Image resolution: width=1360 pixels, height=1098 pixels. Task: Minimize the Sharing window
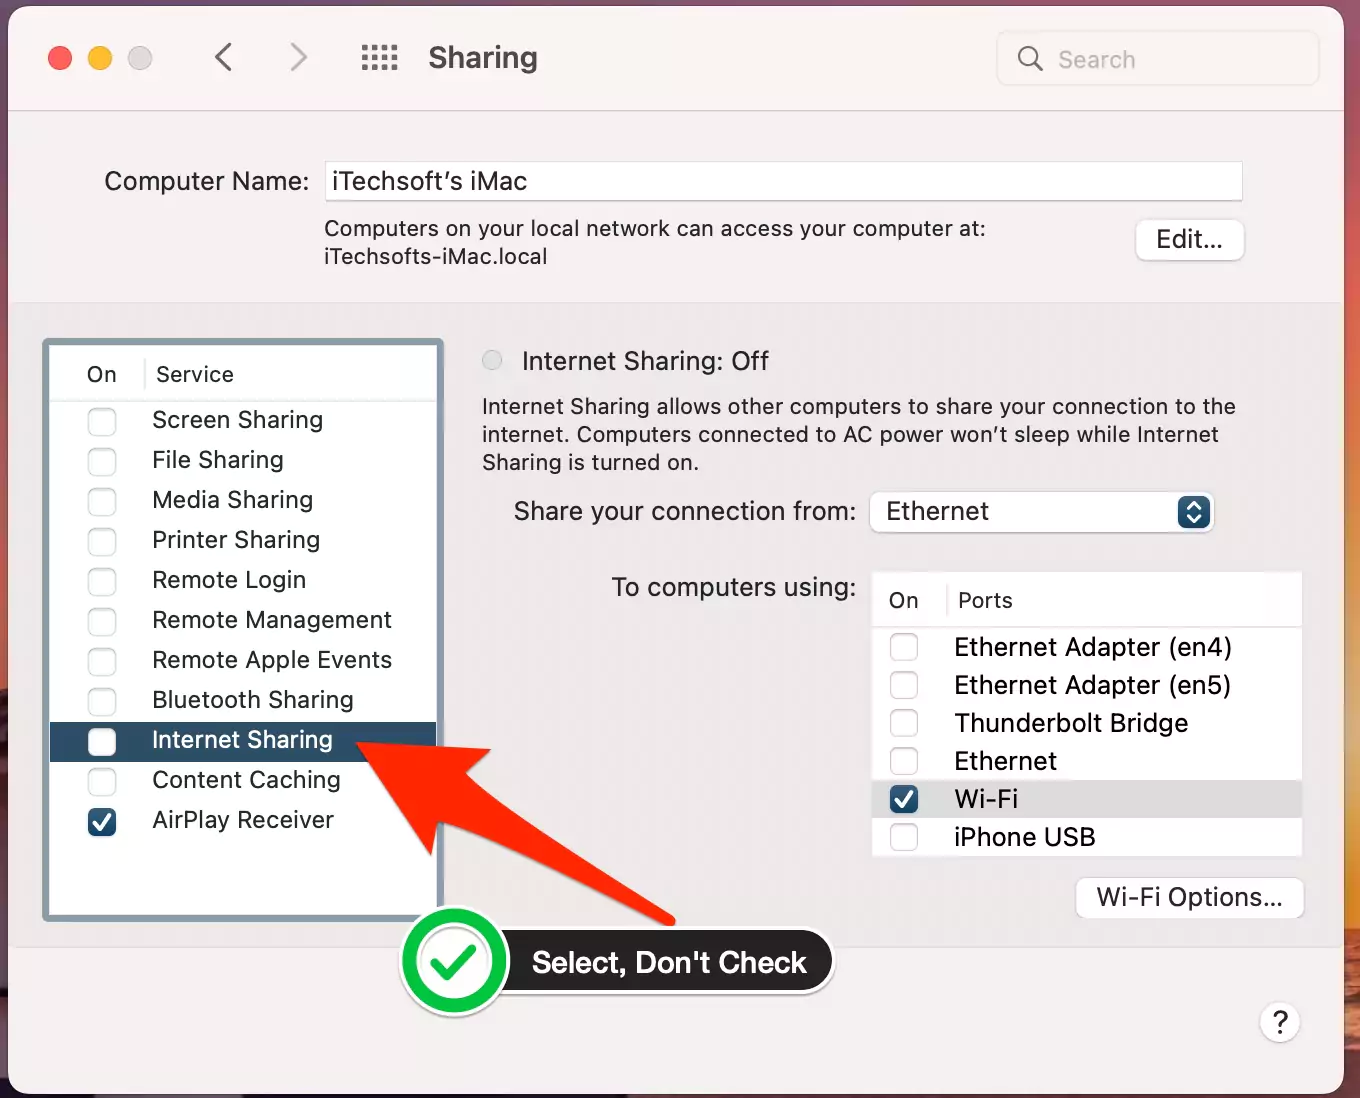click(100, 58)
